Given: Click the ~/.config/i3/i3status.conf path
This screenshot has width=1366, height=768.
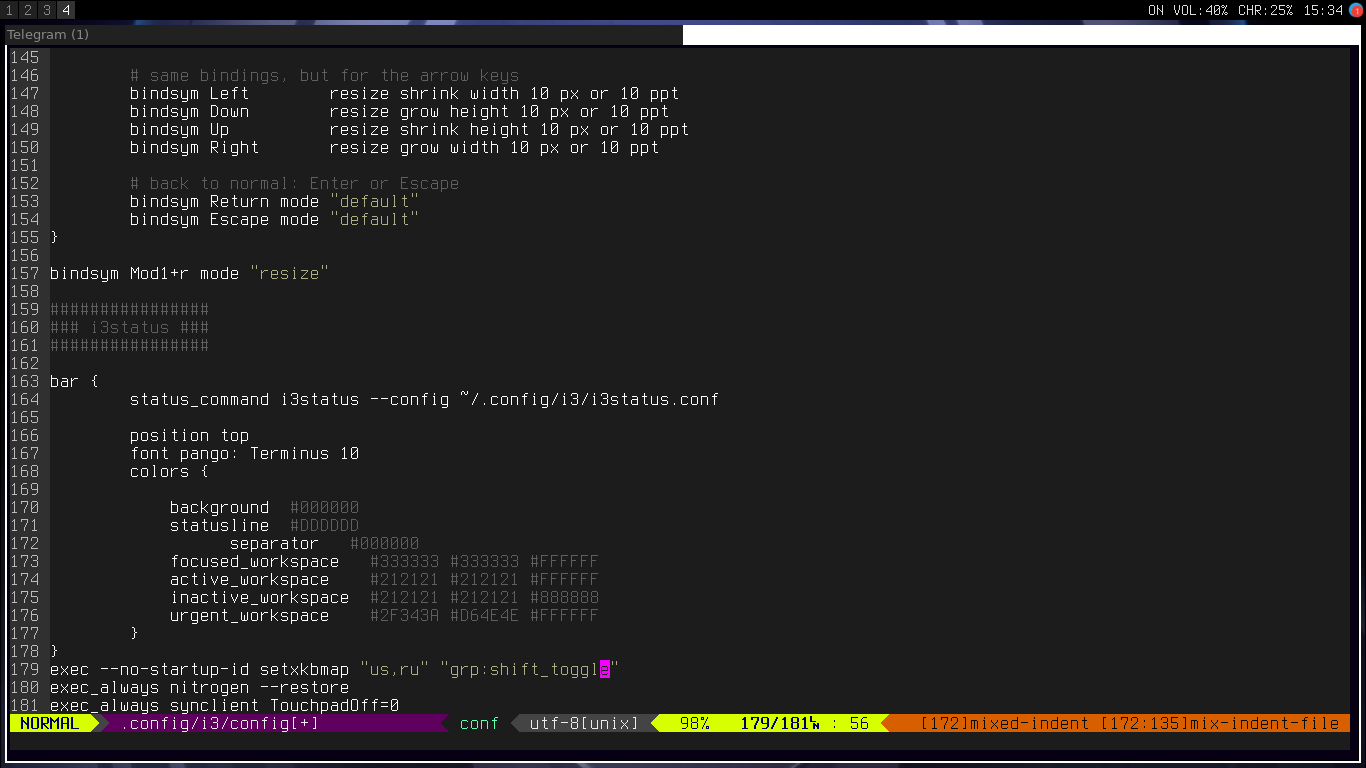Looking at the screenshot, I should click(x=589, y=399).
